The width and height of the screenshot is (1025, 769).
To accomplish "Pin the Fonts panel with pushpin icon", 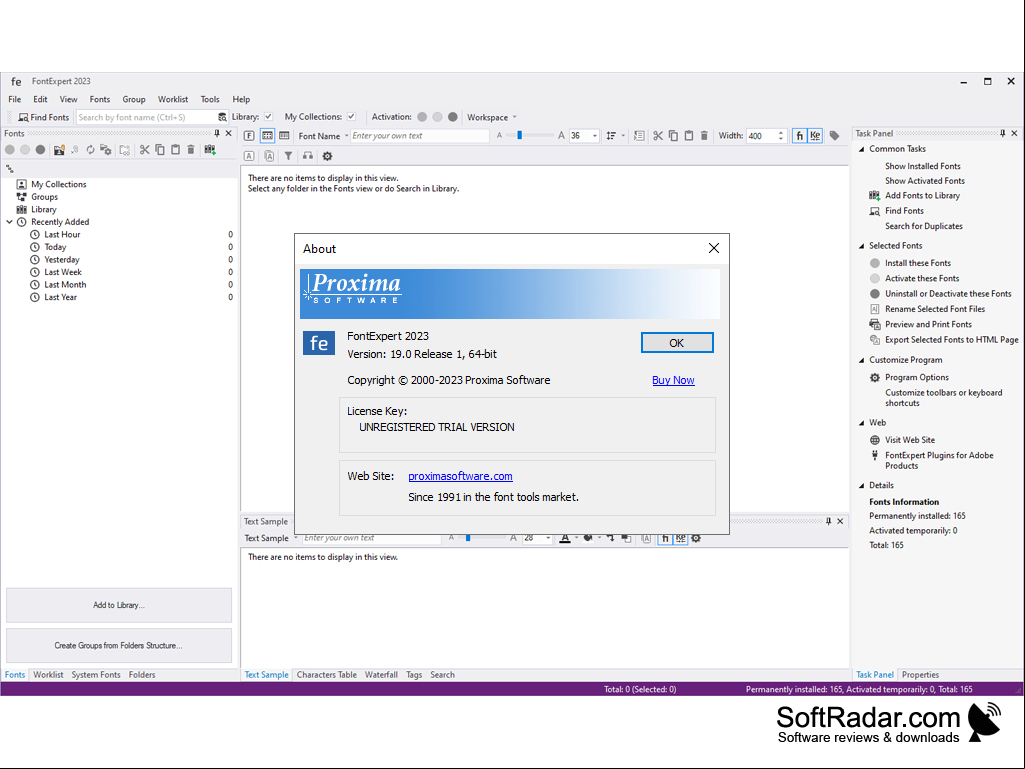I will (x=217, y=133).
